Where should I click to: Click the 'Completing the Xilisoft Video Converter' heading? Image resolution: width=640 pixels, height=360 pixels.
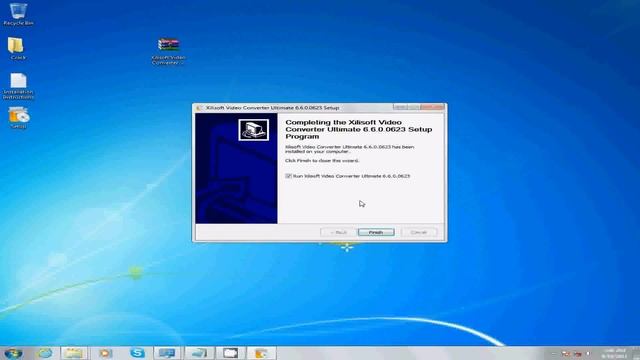tap(358, 129)
